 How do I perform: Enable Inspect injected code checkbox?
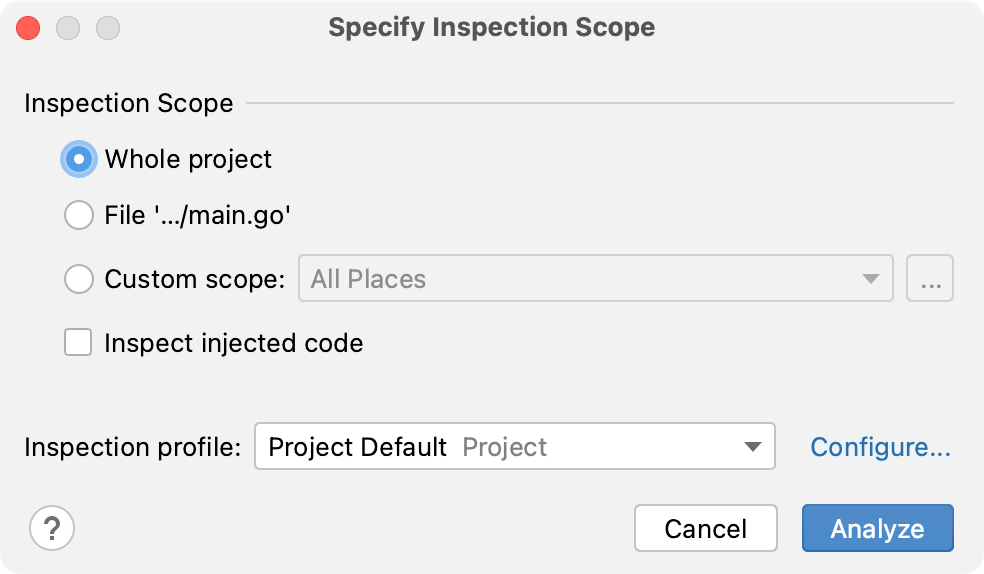pyautogui.click(x=78, y=343)
